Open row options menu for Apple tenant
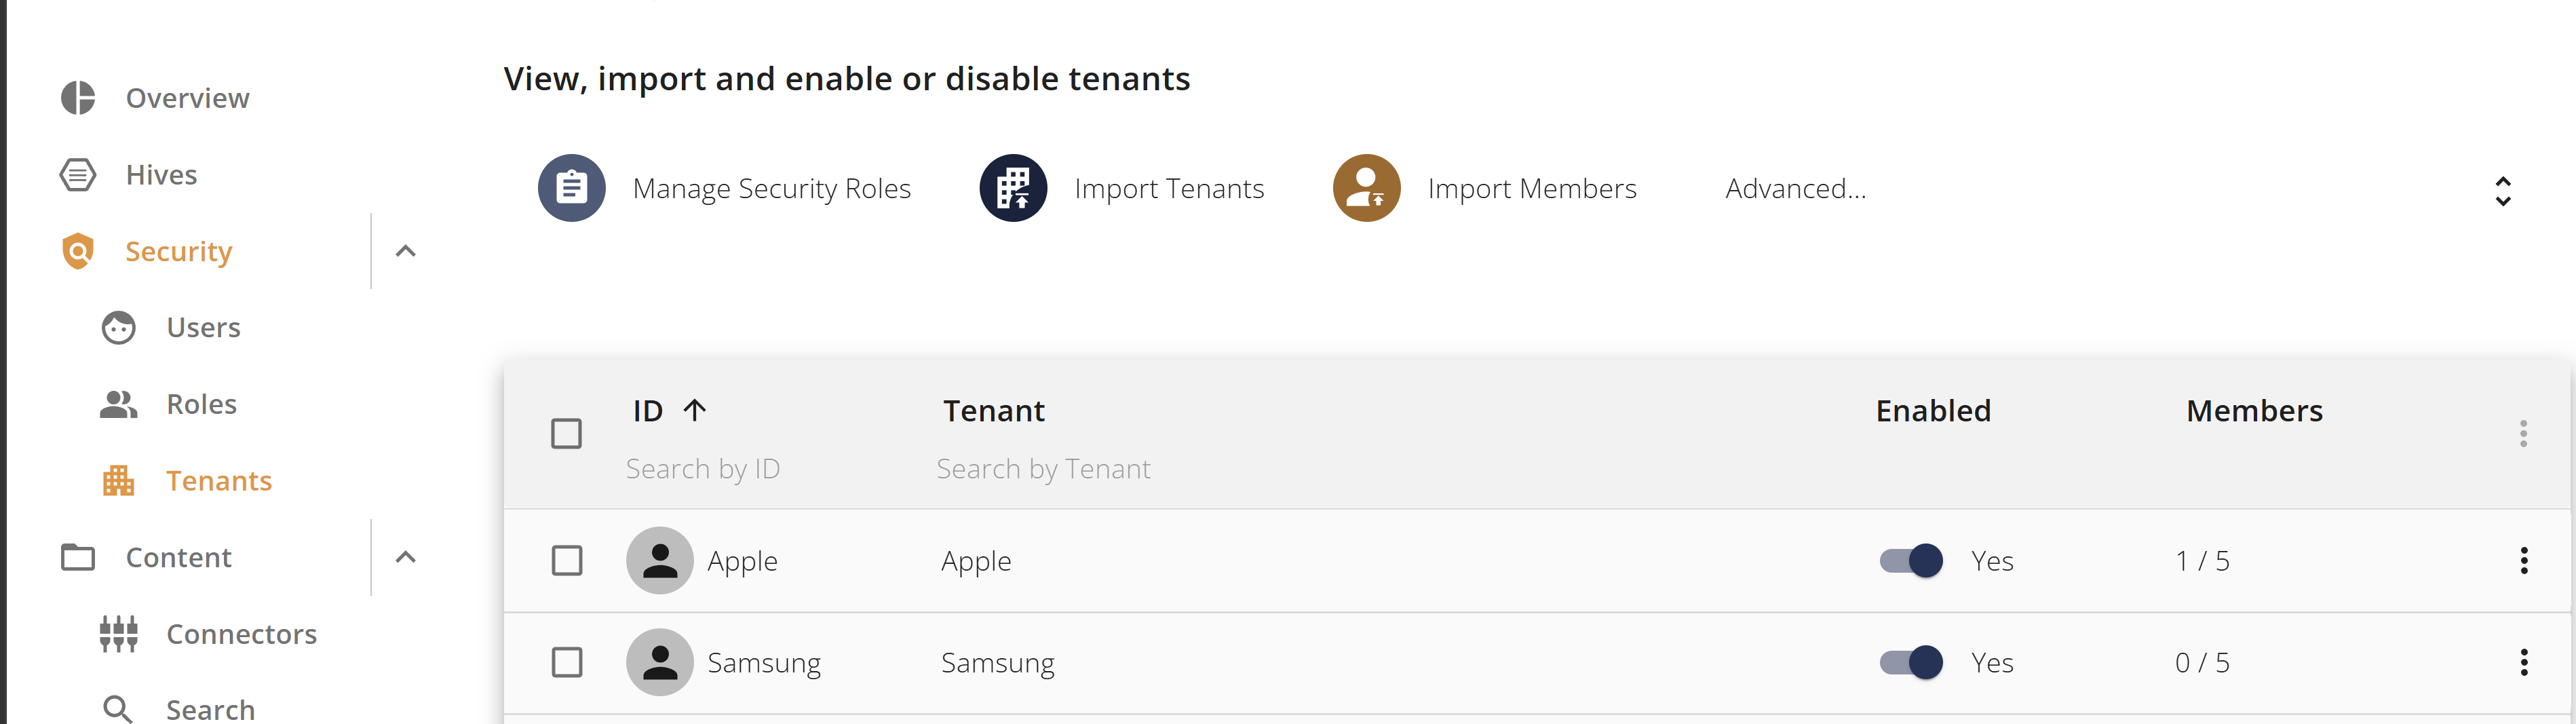Screen dimensions: 2576x724 pos(2523,561)
